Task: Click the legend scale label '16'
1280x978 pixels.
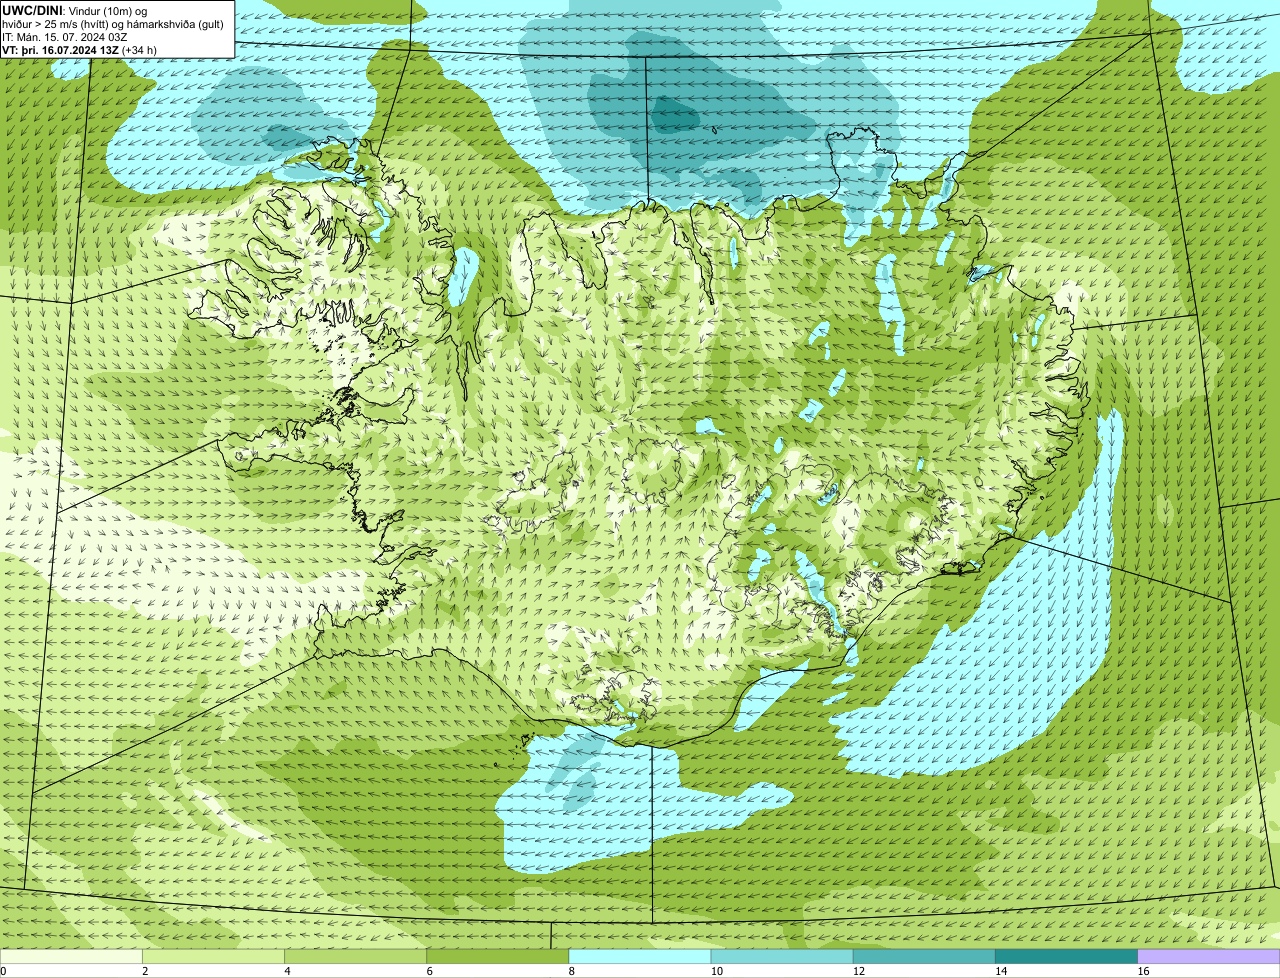Action: click(1143, 971)
